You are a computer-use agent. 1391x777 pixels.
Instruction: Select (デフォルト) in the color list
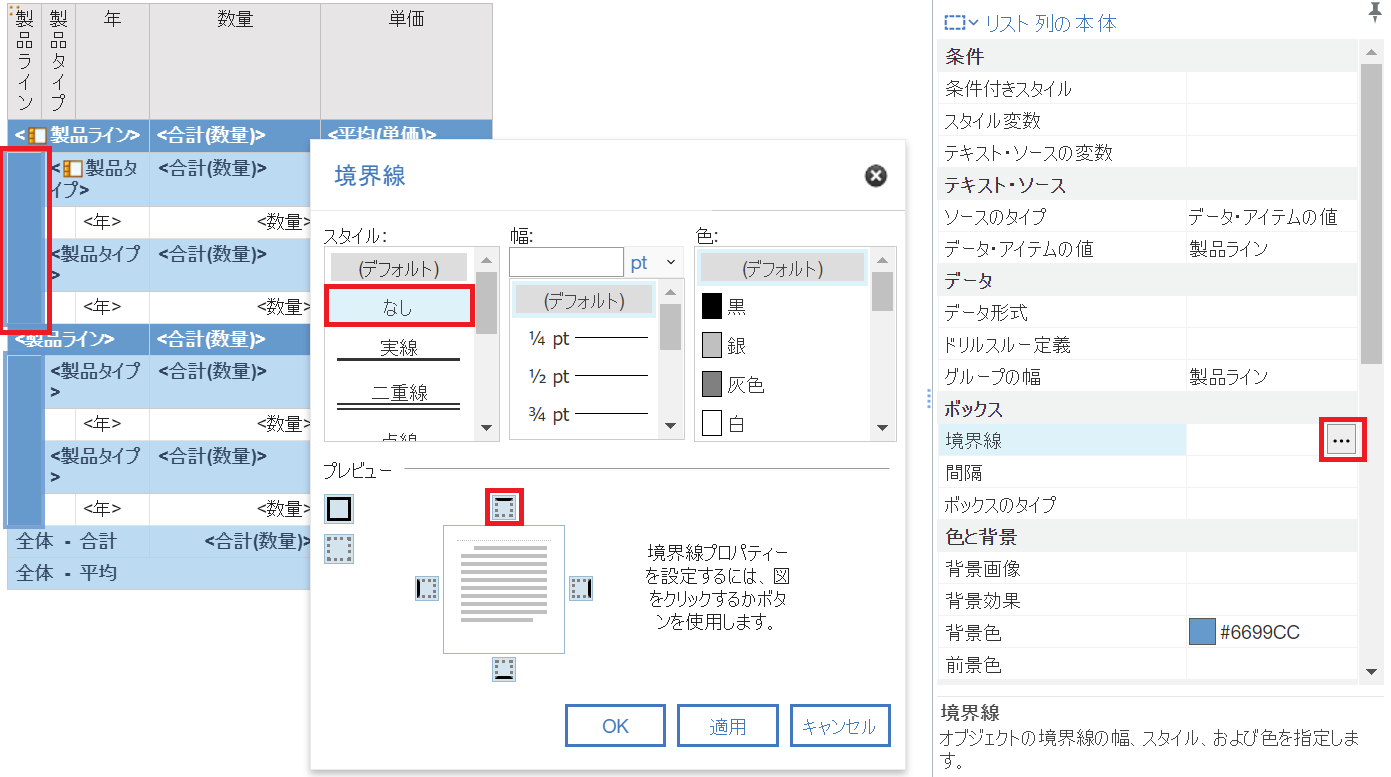pos(782,268)
